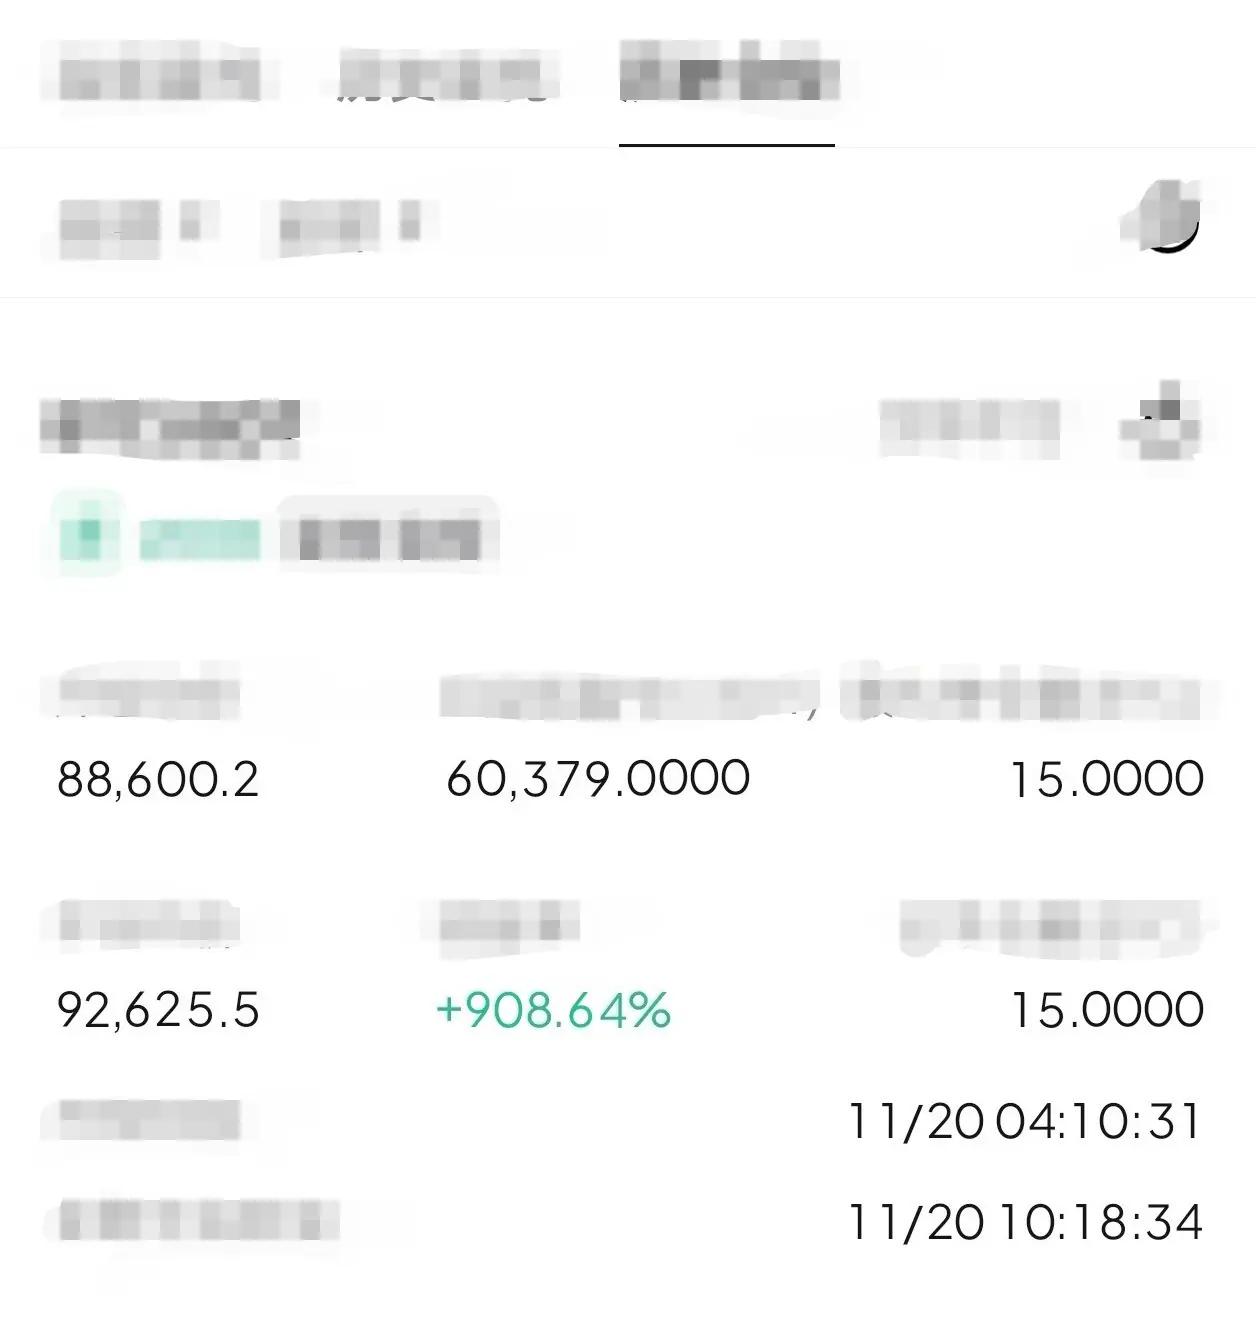Click the 11/20 04:10:31 timestamp
This screenshot has height=1332, width=1256.
coord(1024,1121)
